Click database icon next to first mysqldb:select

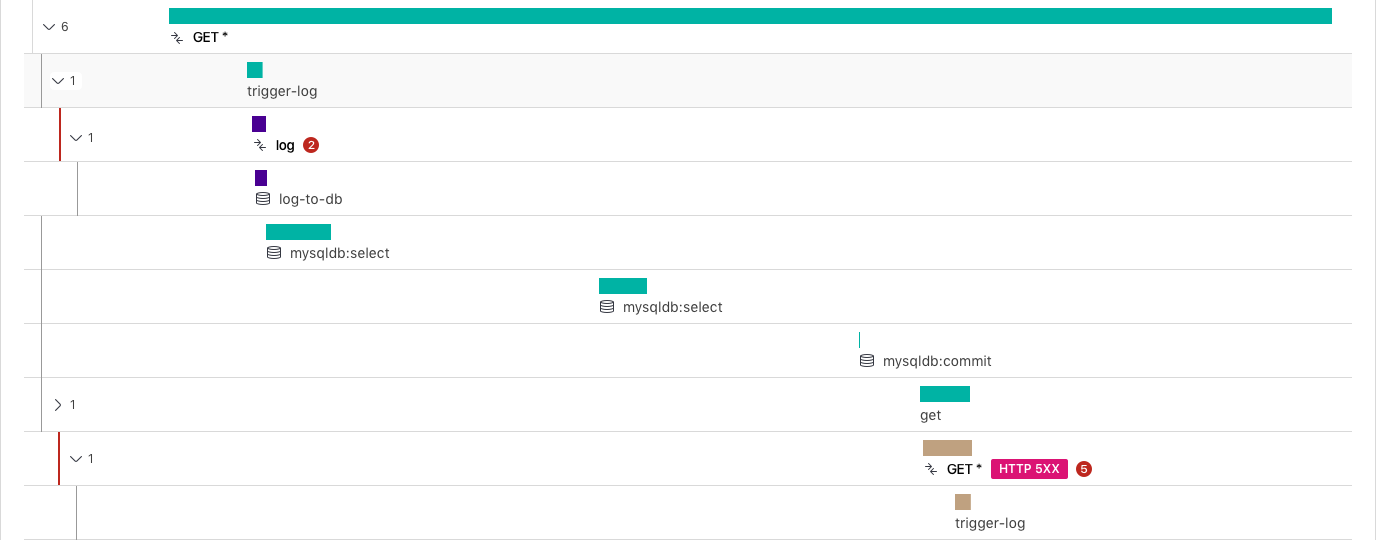(x=274, y=253)
